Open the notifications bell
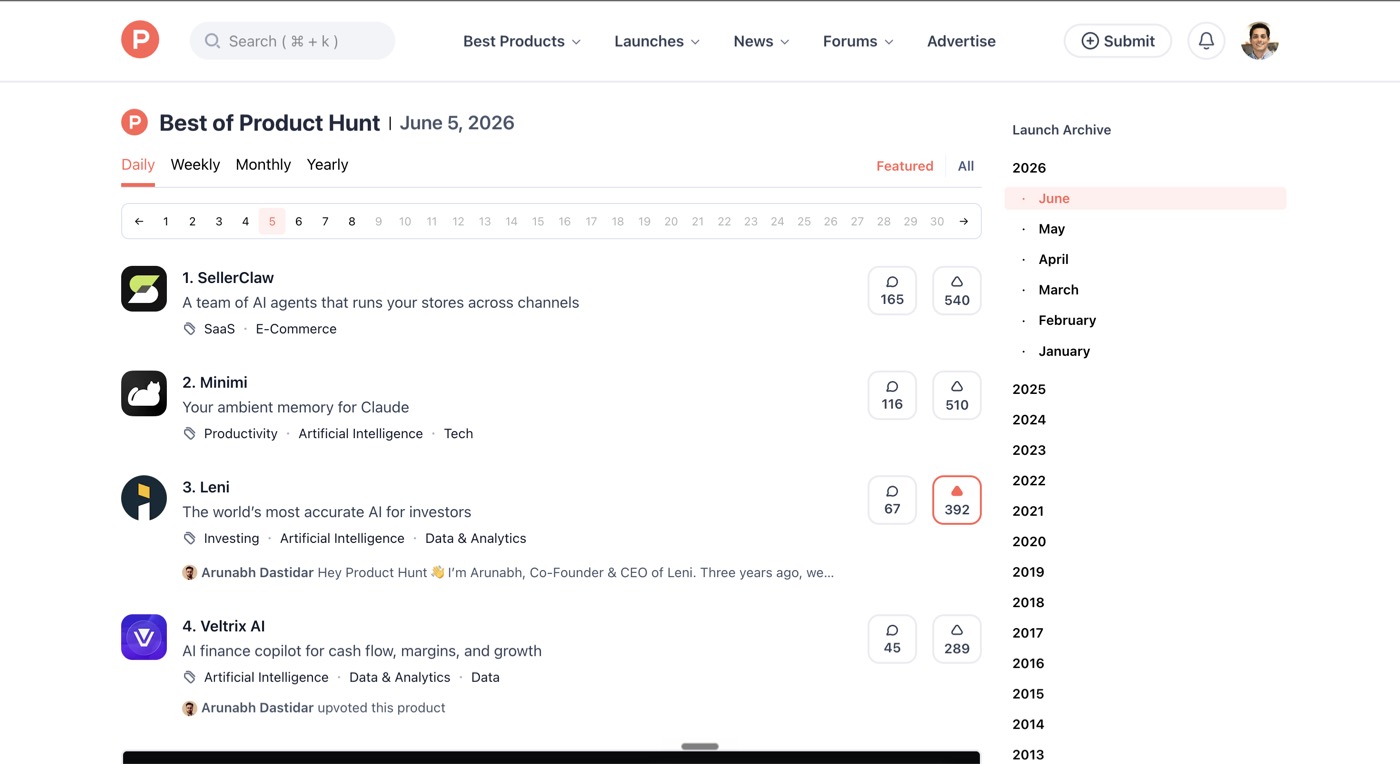This screenshot has width=1400, height=764. click(x=1206, y=41)
